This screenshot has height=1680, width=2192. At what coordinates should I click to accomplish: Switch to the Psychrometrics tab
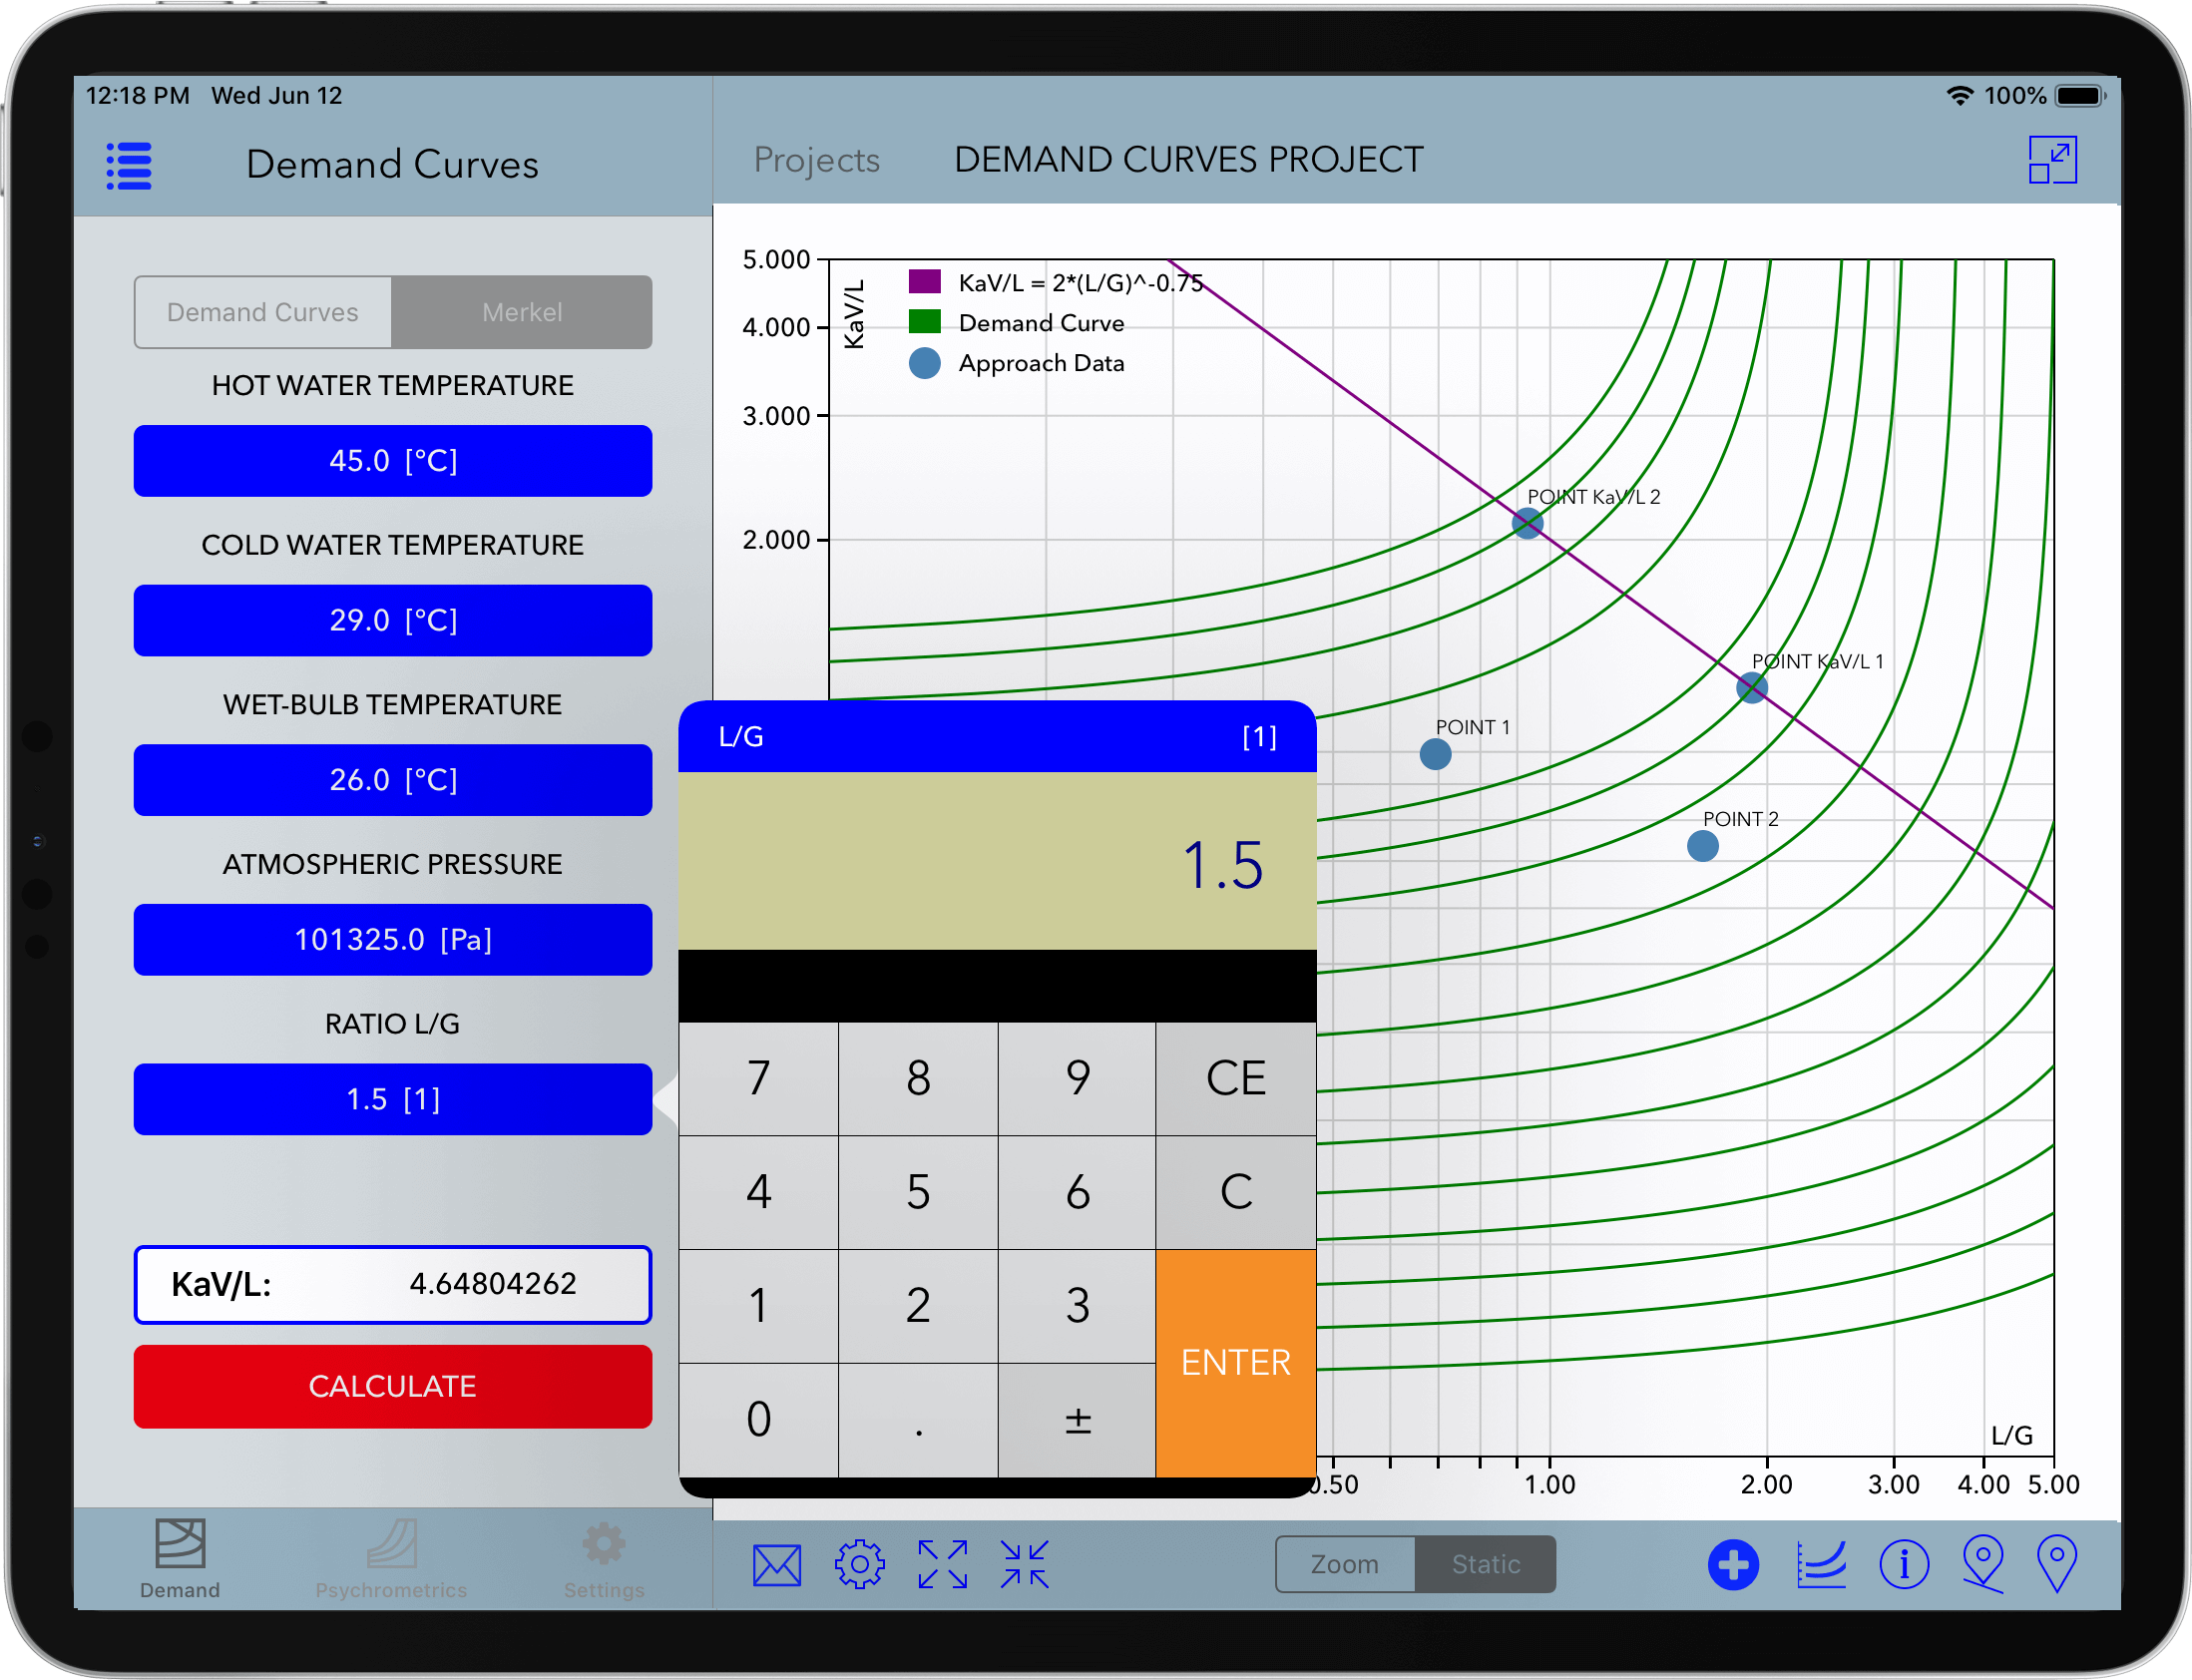tap(391, 1560)
